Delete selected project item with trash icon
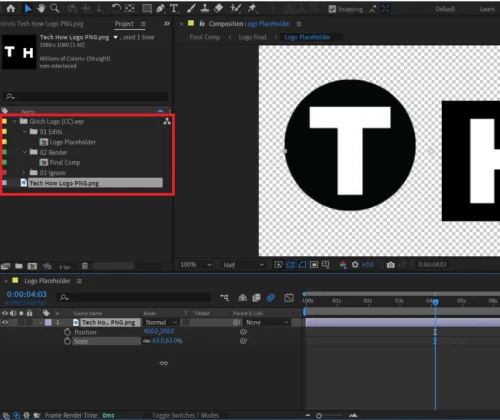Image resolution: width=500 pixels, height=420 pixels. [x=85, y=266]
